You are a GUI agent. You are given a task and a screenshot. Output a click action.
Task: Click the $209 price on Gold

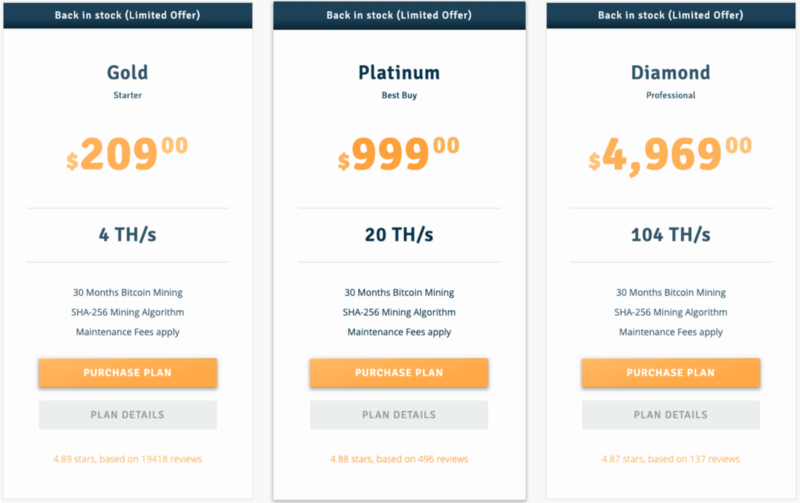(127, 154)
